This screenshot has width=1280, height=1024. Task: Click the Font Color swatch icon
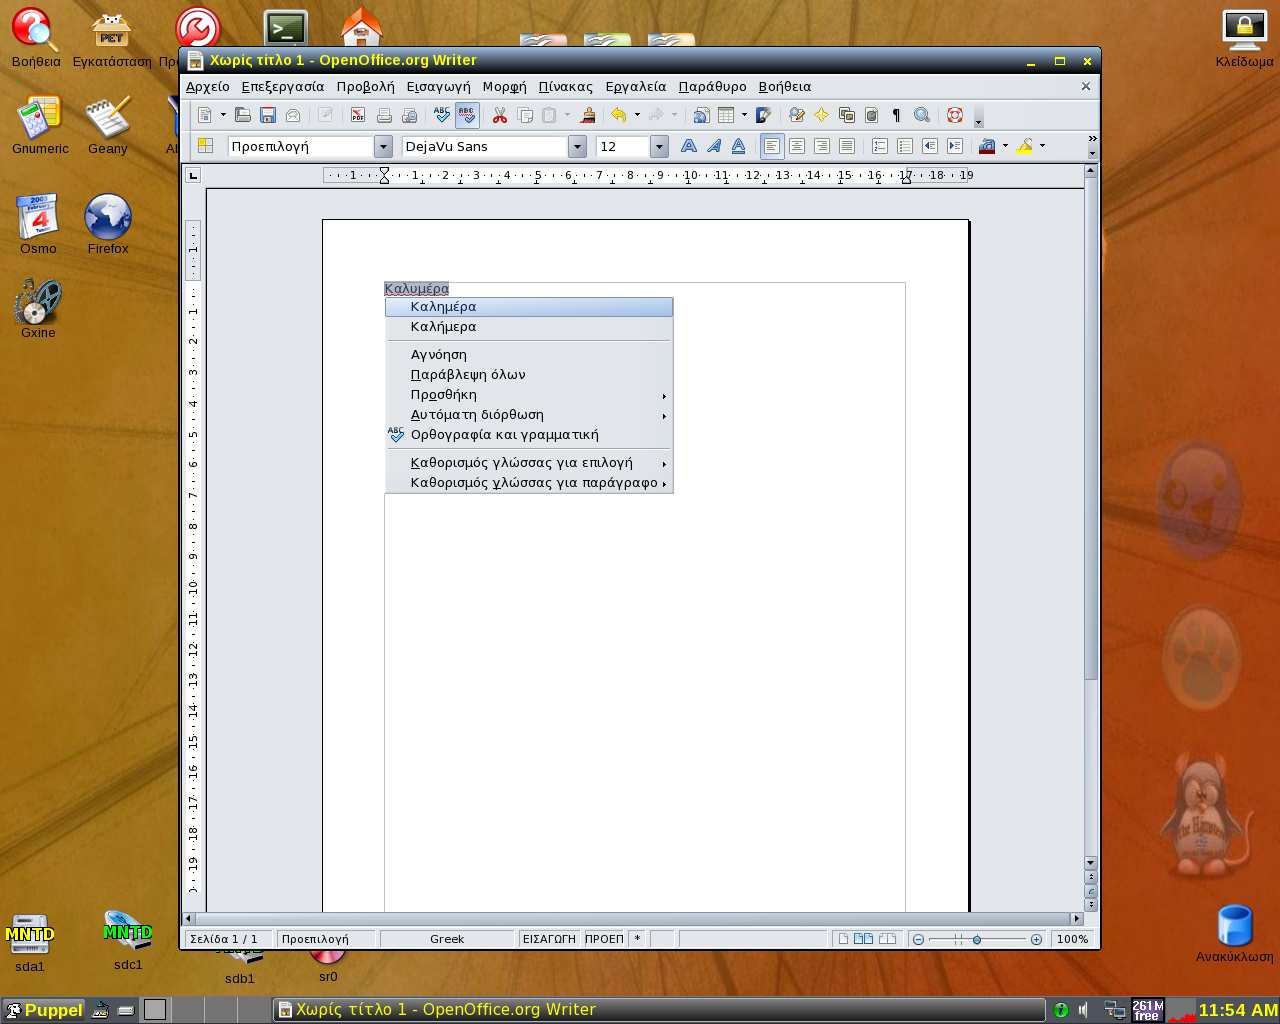click(987, 146)
